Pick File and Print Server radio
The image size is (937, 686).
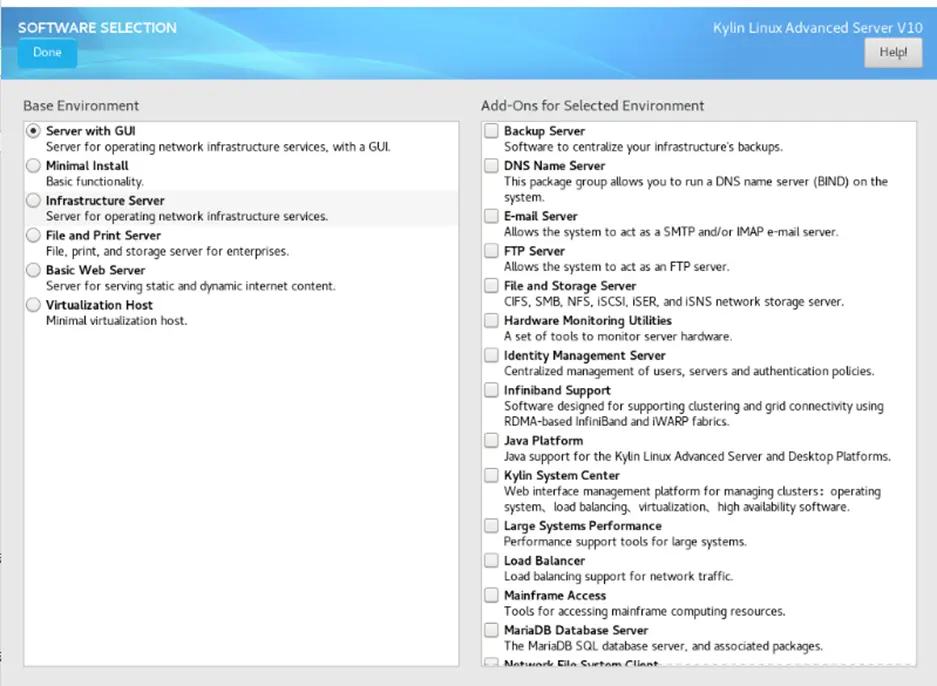coord(33,235)
